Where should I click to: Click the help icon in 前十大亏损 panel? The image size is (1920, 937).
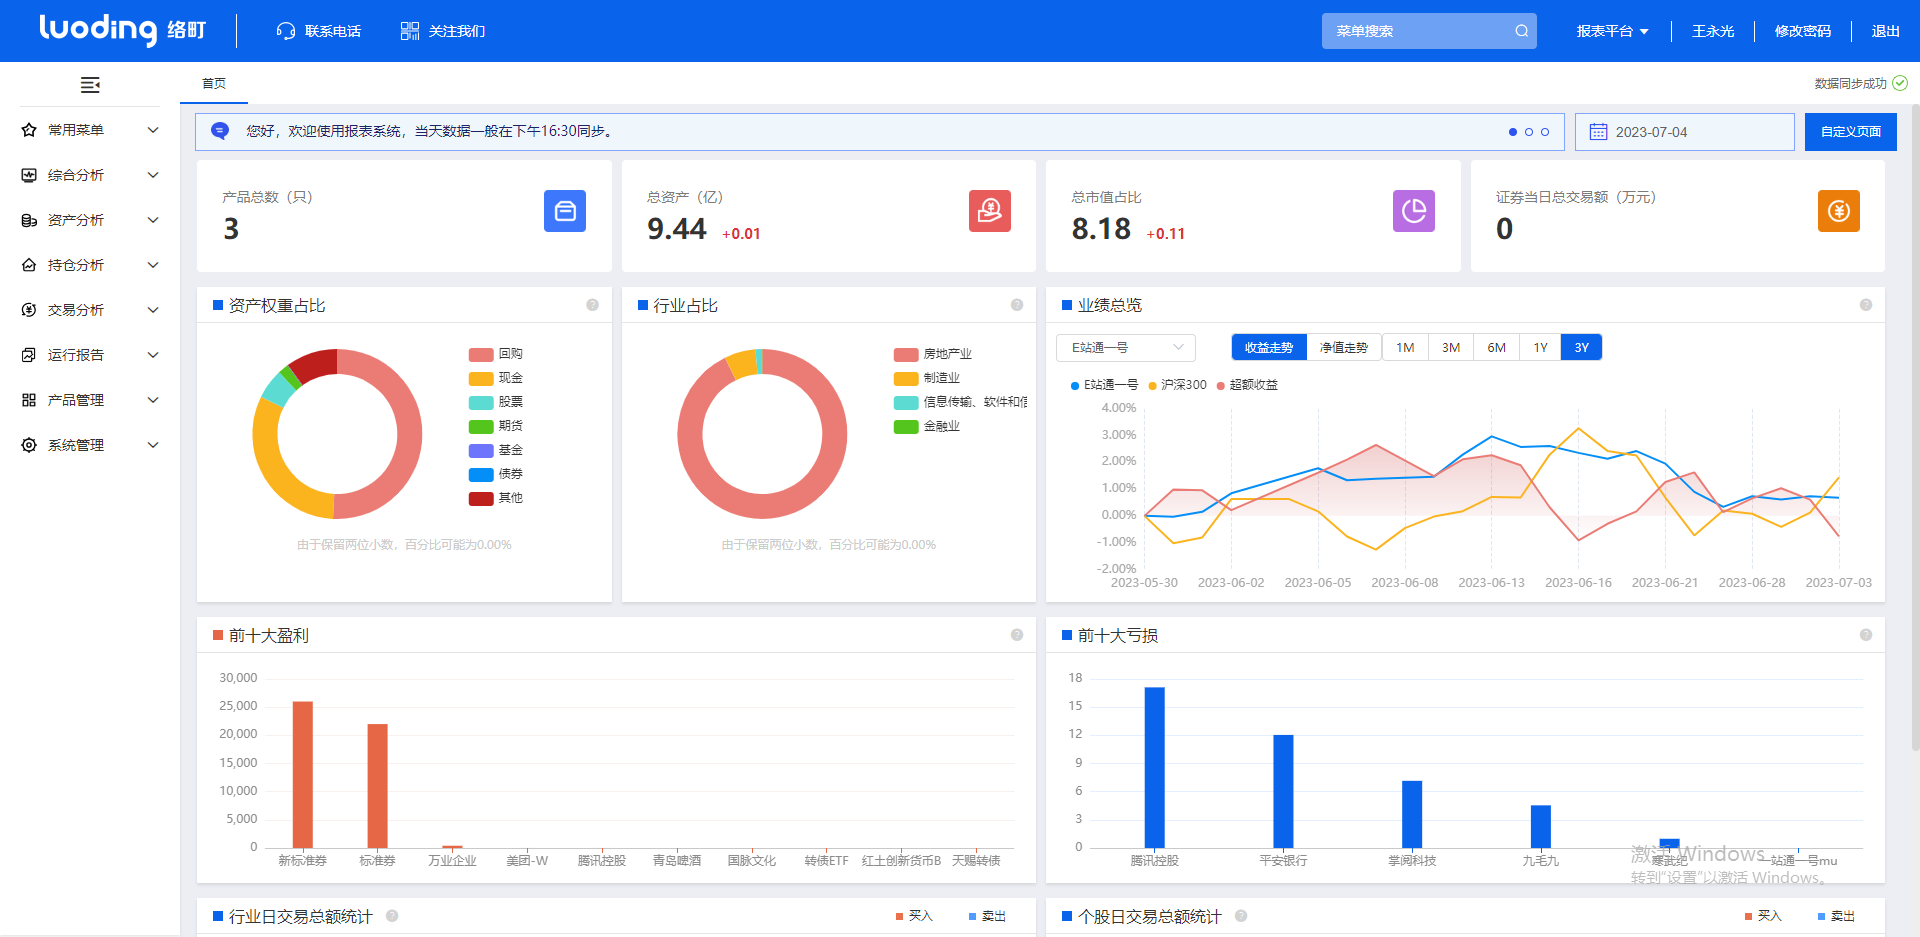(1866, 635)
